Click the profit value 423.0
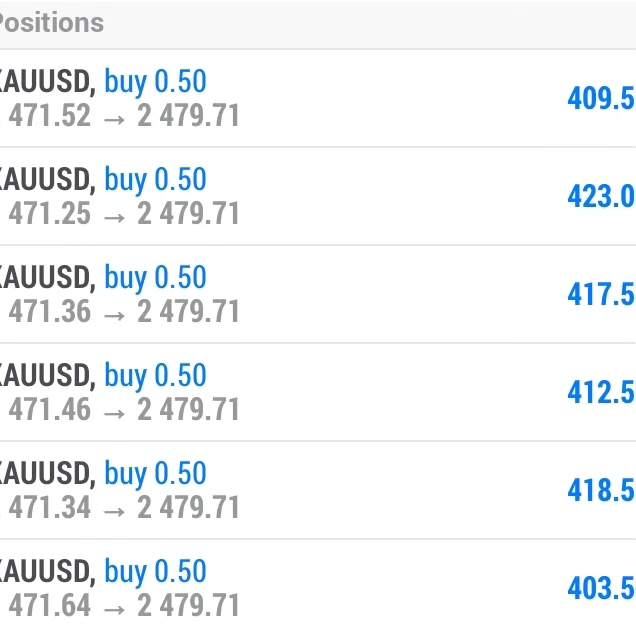The width and height of the screenshot is (636, 636). (x=600, y=196)
